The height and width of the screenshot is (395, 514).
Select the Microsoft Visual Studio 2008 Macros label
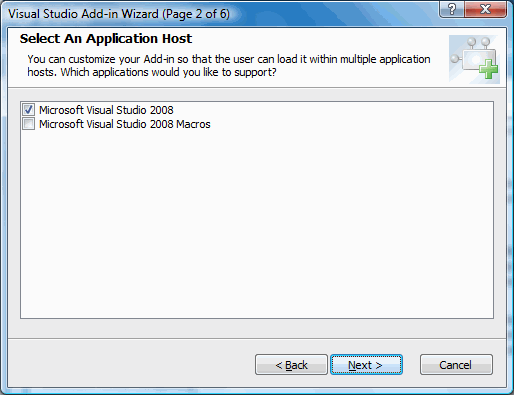coord(125,124)
